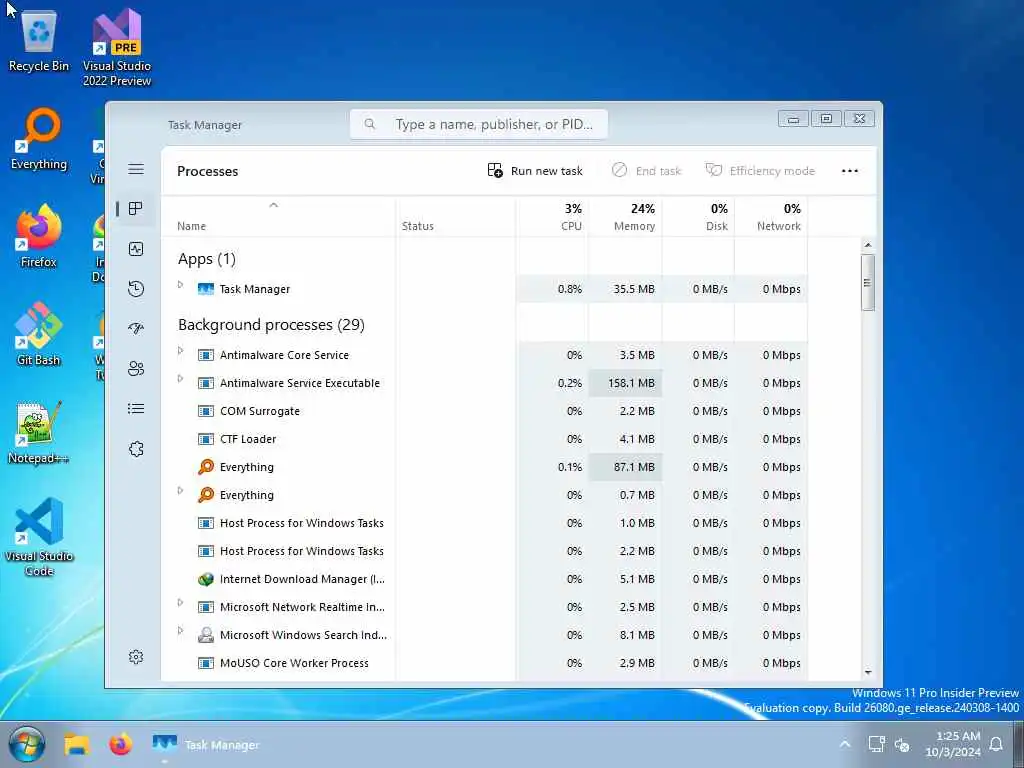Select the Processes page icon in sidebar
The height and width of the screenshot is (768, 1024).
click(x=136, y=208)
